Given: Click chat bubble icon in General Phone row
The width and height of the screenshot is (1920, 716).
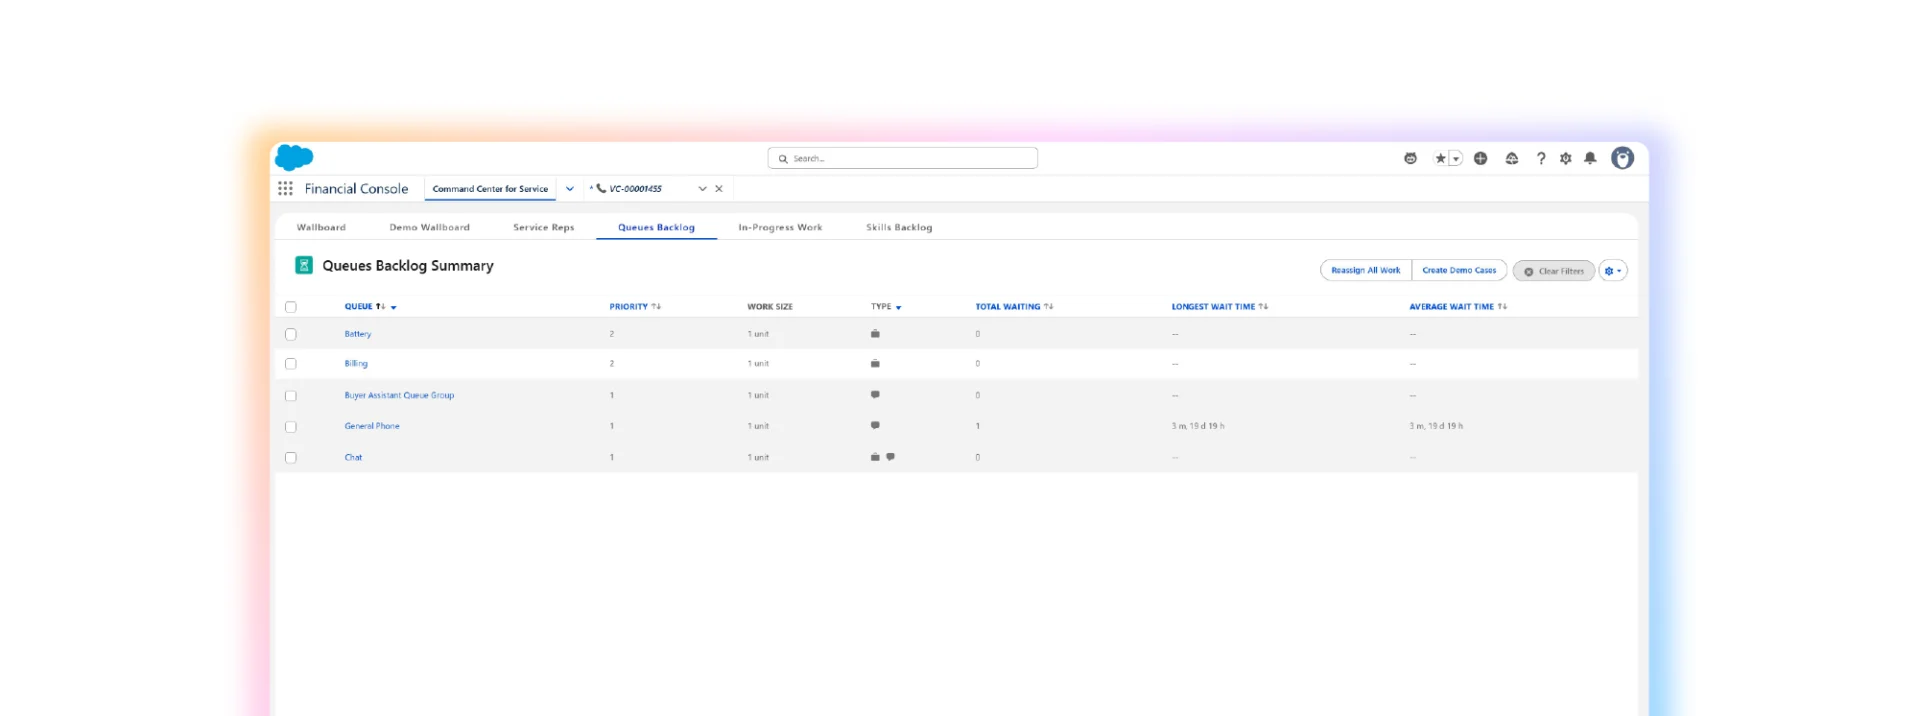Looking at the screenshot, I should click(x=875, y=426).
